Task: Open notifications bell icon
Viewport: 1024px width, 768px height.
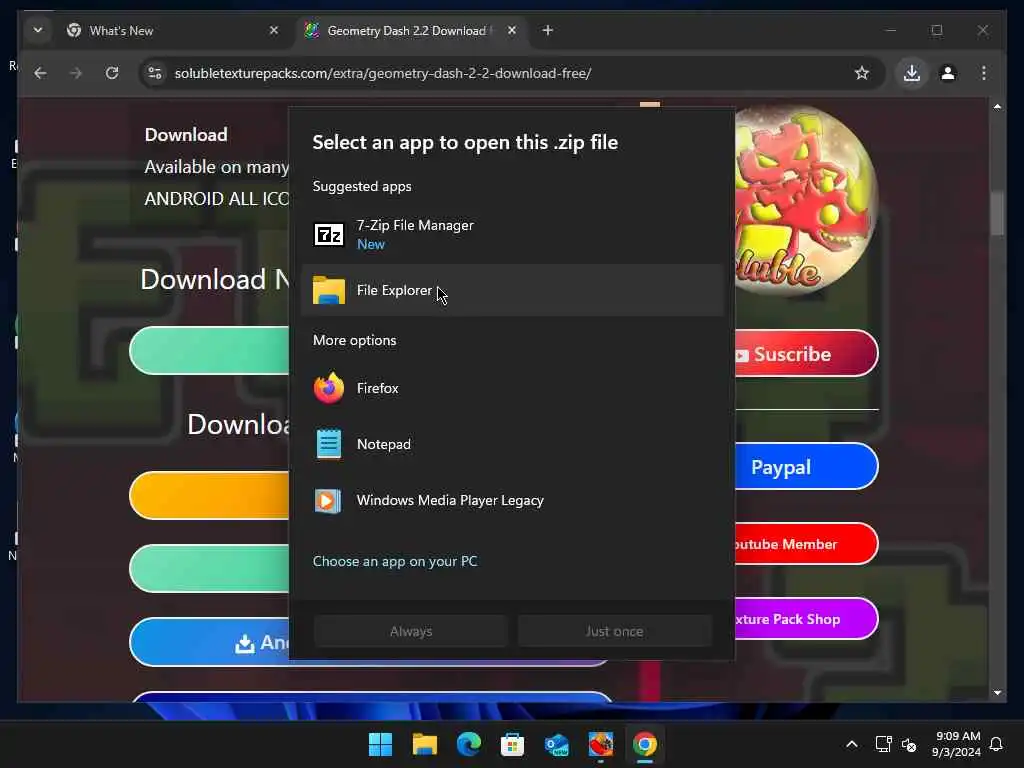Action: [x=997, y=744]
